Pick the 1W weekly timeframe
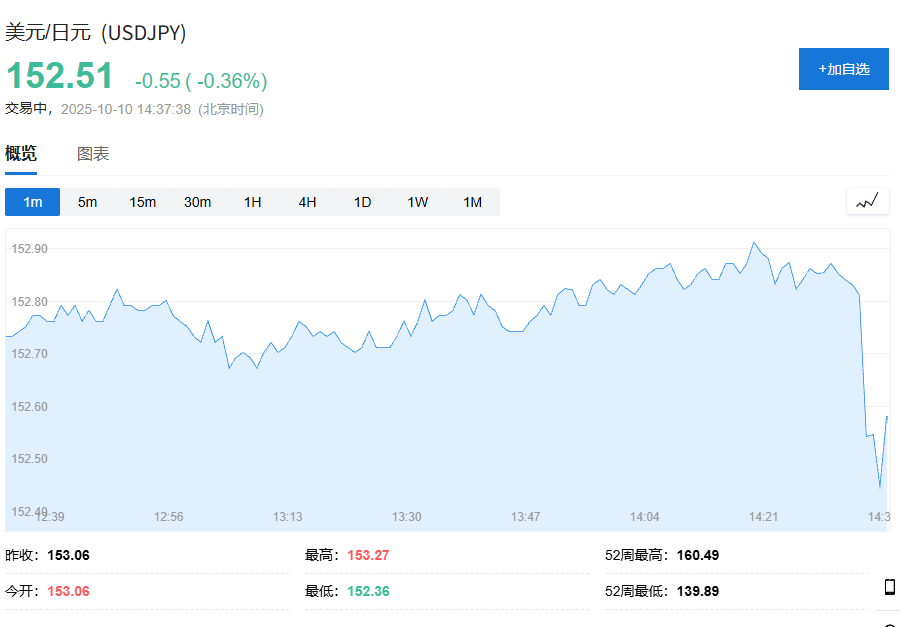900x627 pixels. 417,202
